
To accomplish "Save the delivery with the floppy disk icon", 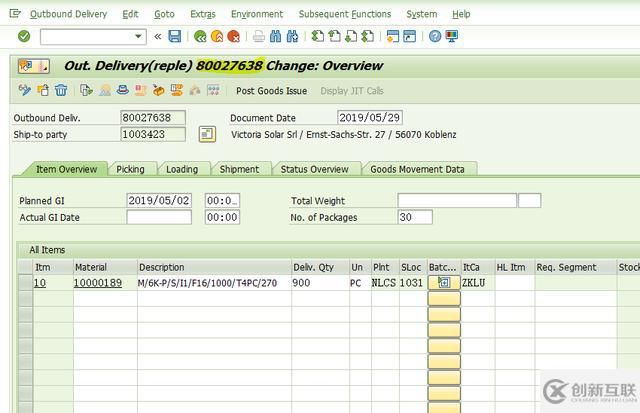I will [175, 37].
